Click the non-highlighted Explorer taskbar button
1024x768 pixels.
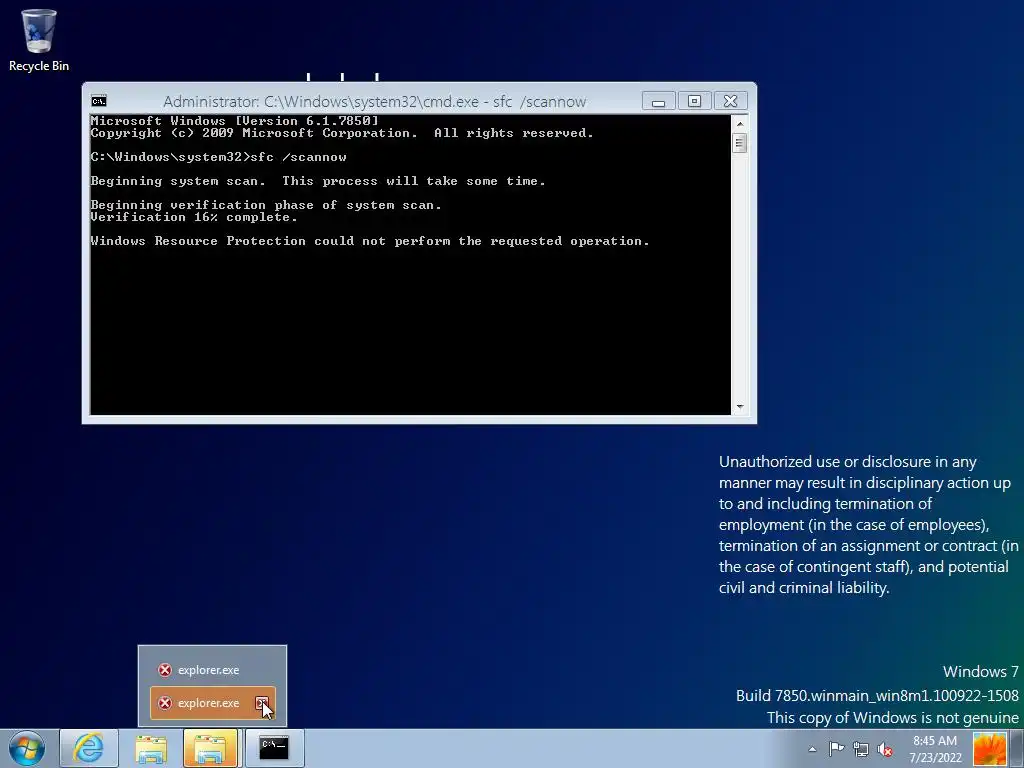point(152,748)
